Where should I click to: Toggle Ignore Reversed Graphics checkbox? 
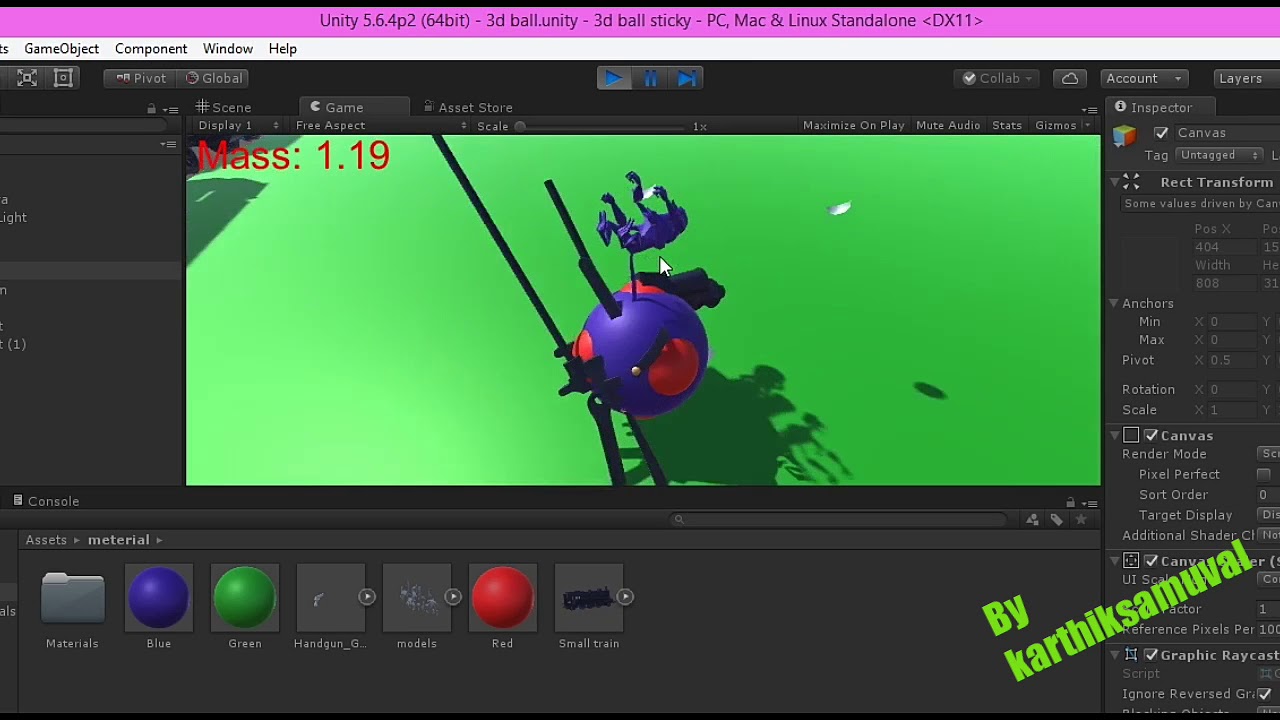coord(1264,694)
